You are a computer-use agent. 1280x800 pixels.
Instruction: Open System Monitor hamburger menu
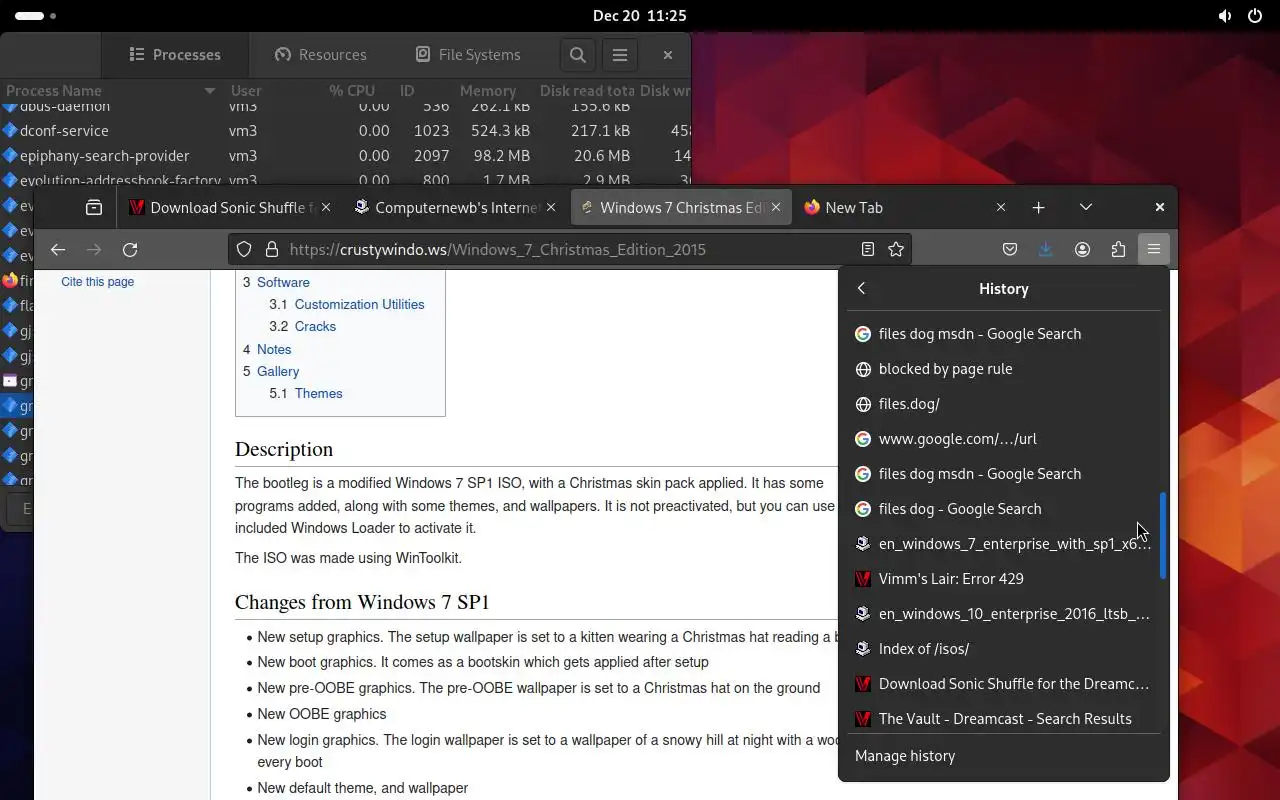click(620, 55)
